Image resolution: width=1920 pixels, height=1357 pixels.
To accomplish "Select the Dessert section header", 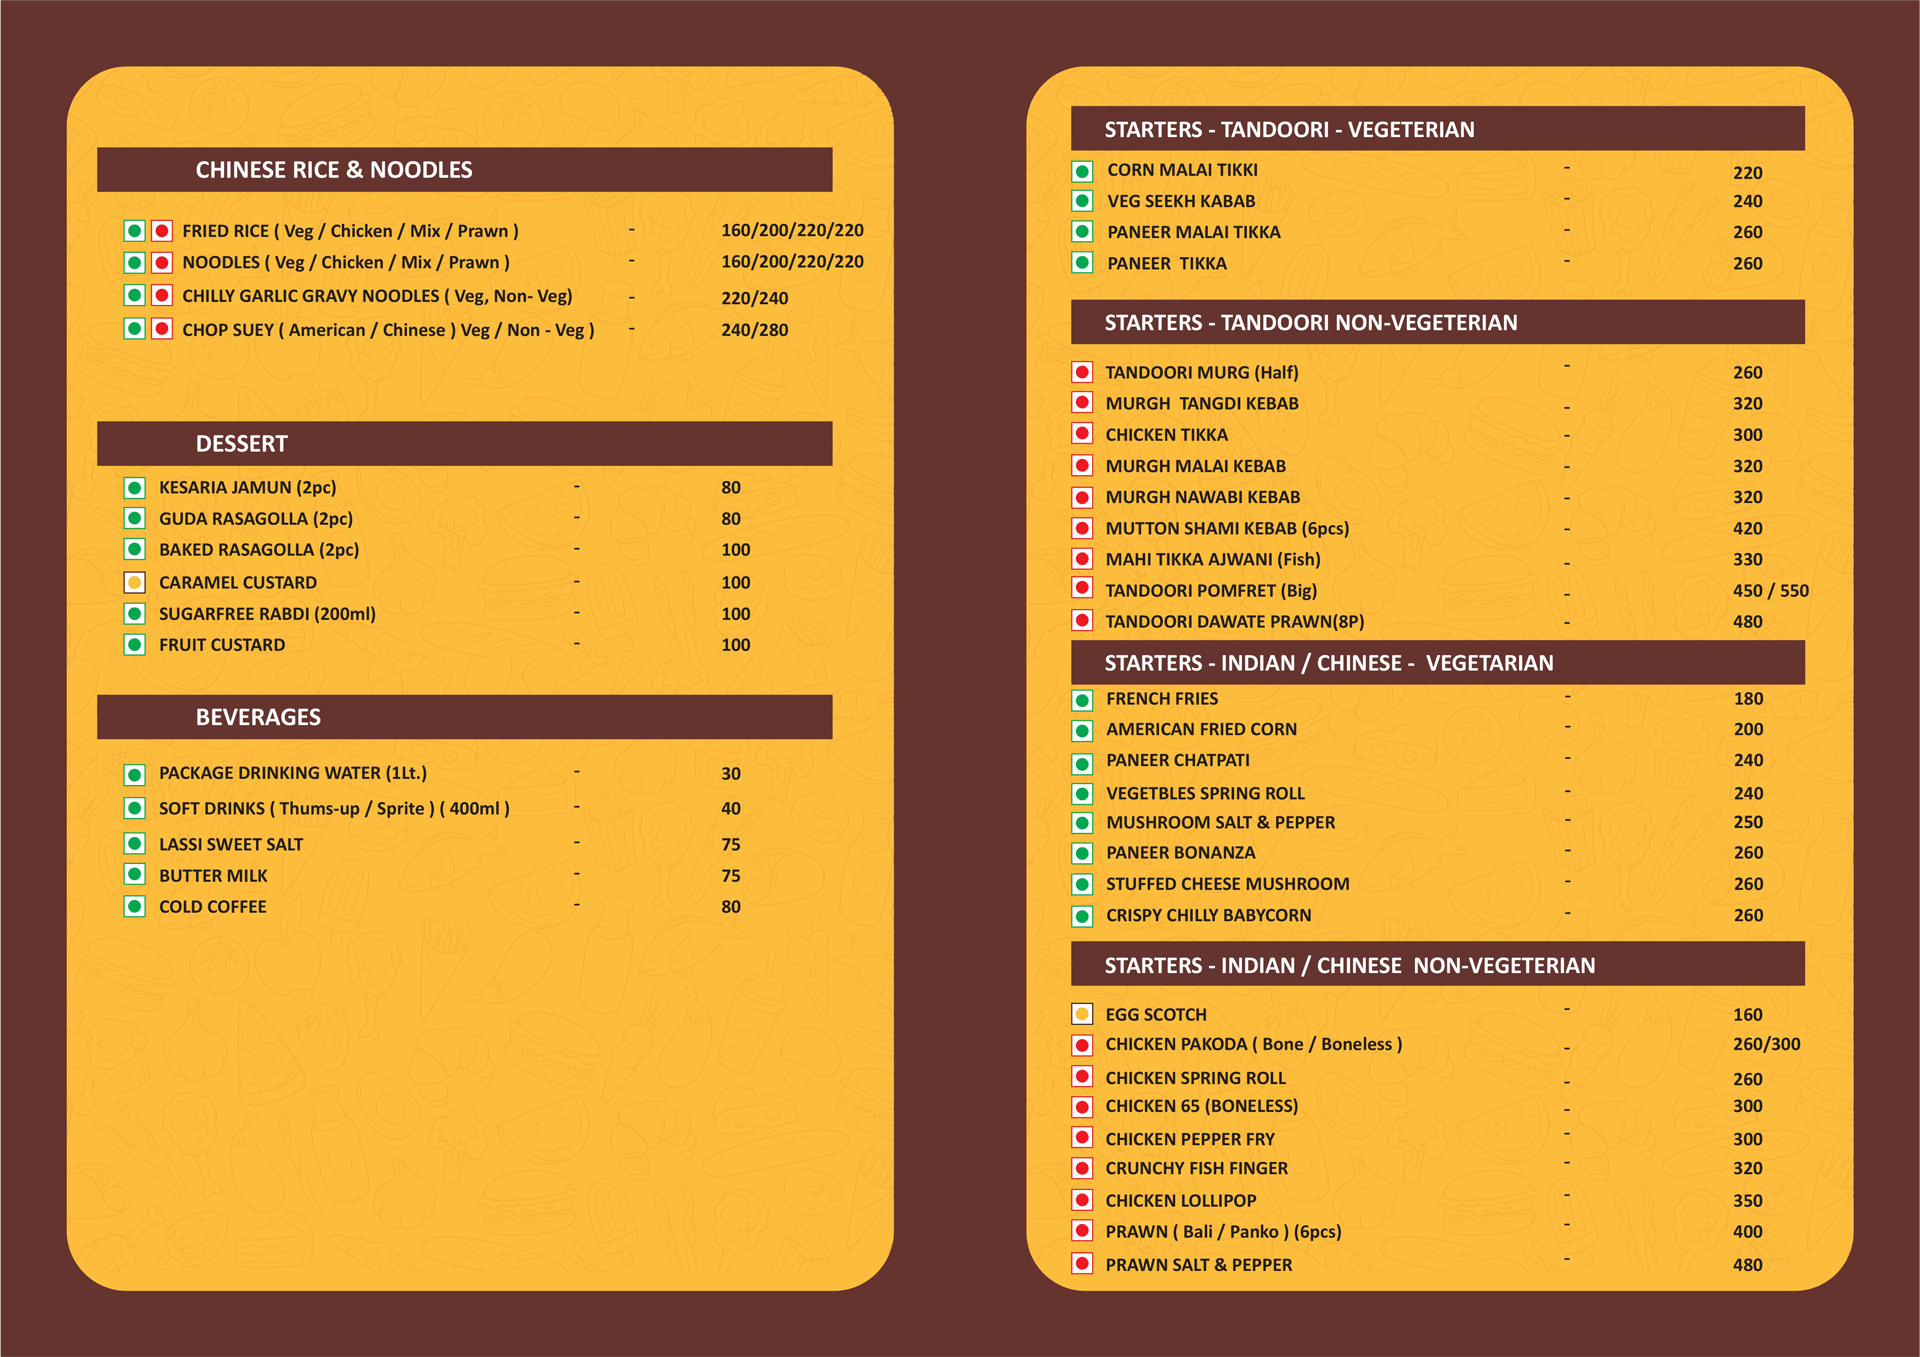I will (242, 444).
